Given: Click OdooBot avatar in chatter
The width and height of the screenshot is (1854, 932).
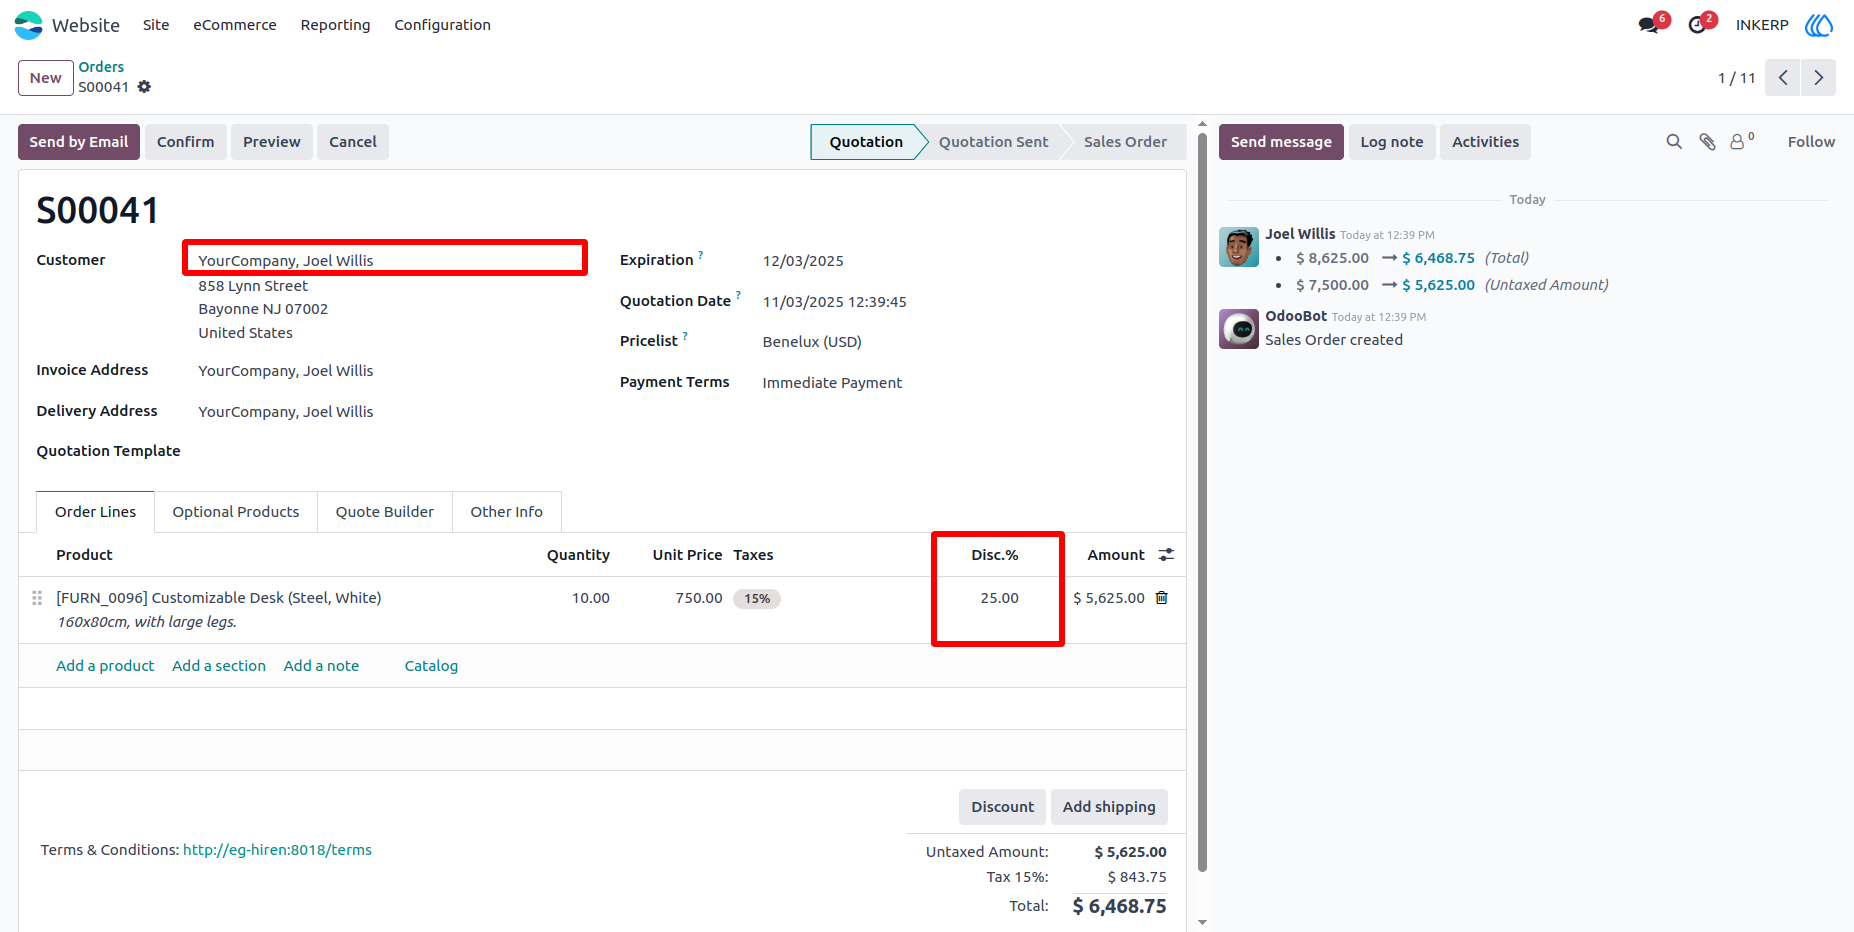Looking at the screenshot, I should (x=1239, y=329).
